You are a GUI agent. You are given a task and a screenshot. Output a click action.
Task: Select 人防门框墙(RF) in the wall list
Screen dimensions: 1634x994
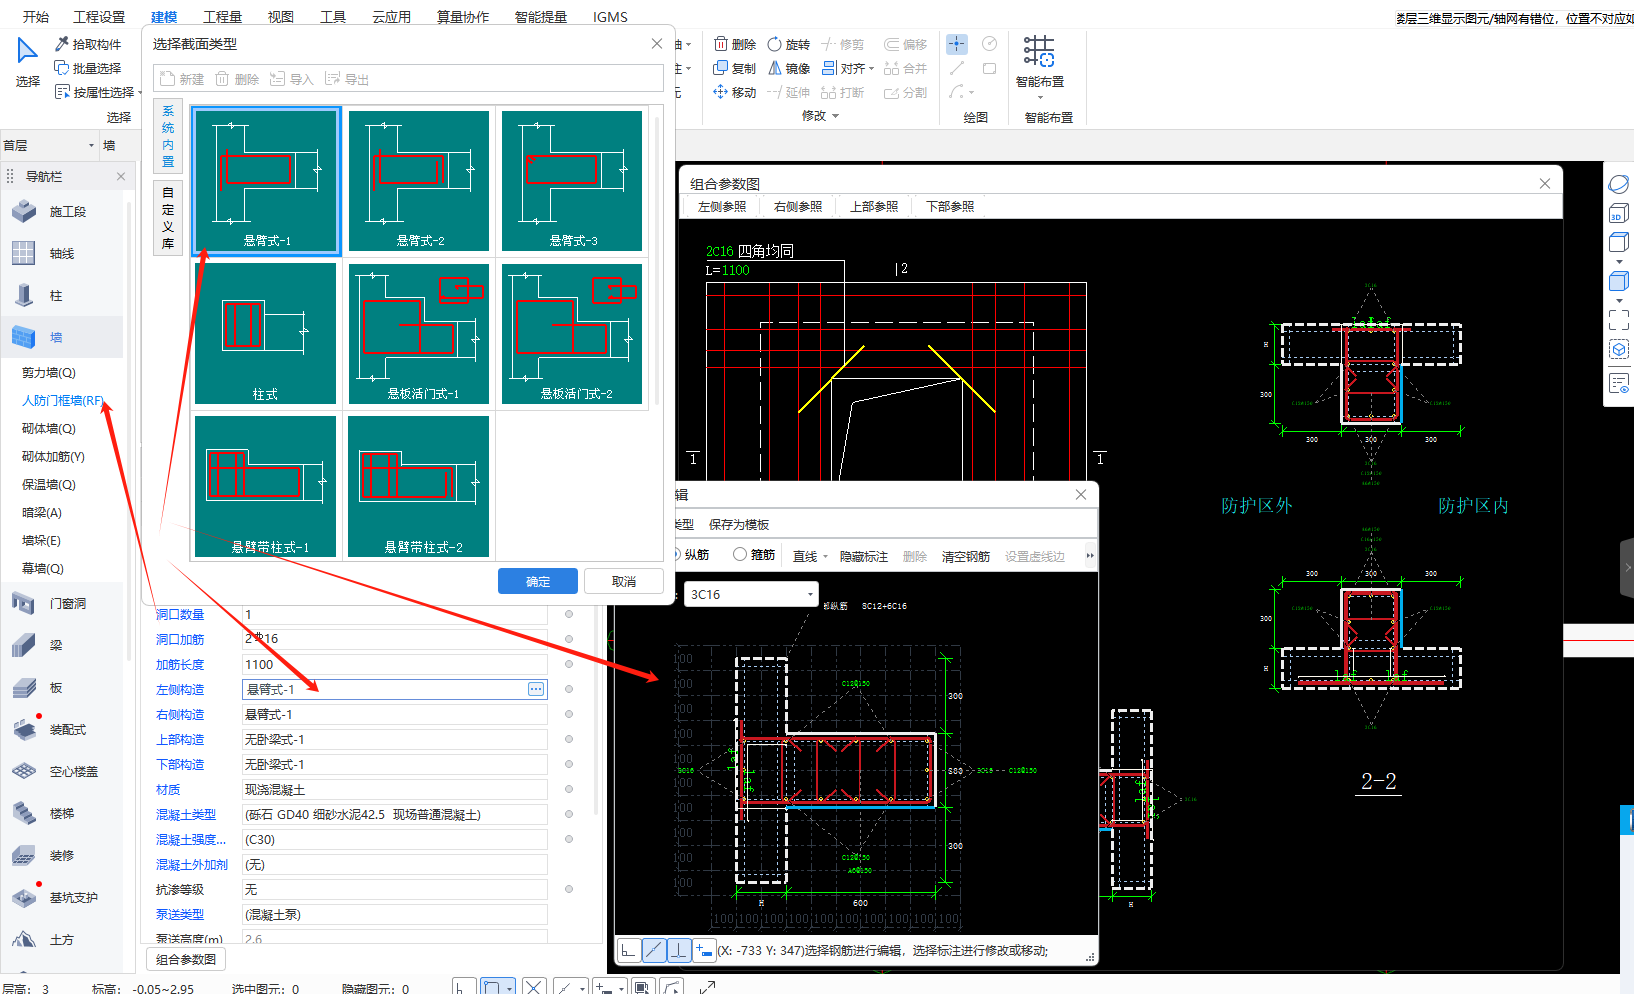click(63, 400)
